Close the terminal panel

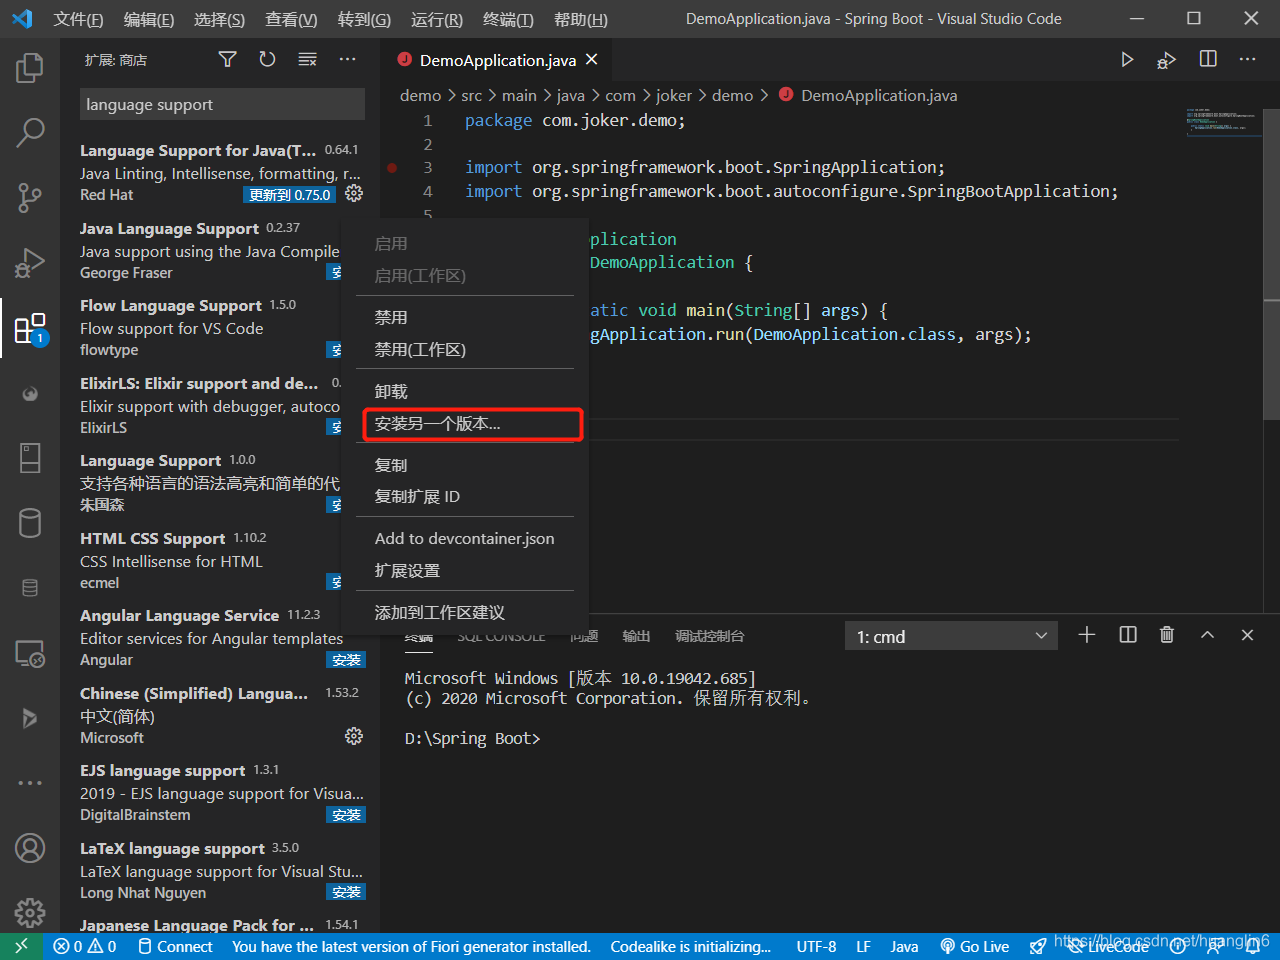(1247, 635)
